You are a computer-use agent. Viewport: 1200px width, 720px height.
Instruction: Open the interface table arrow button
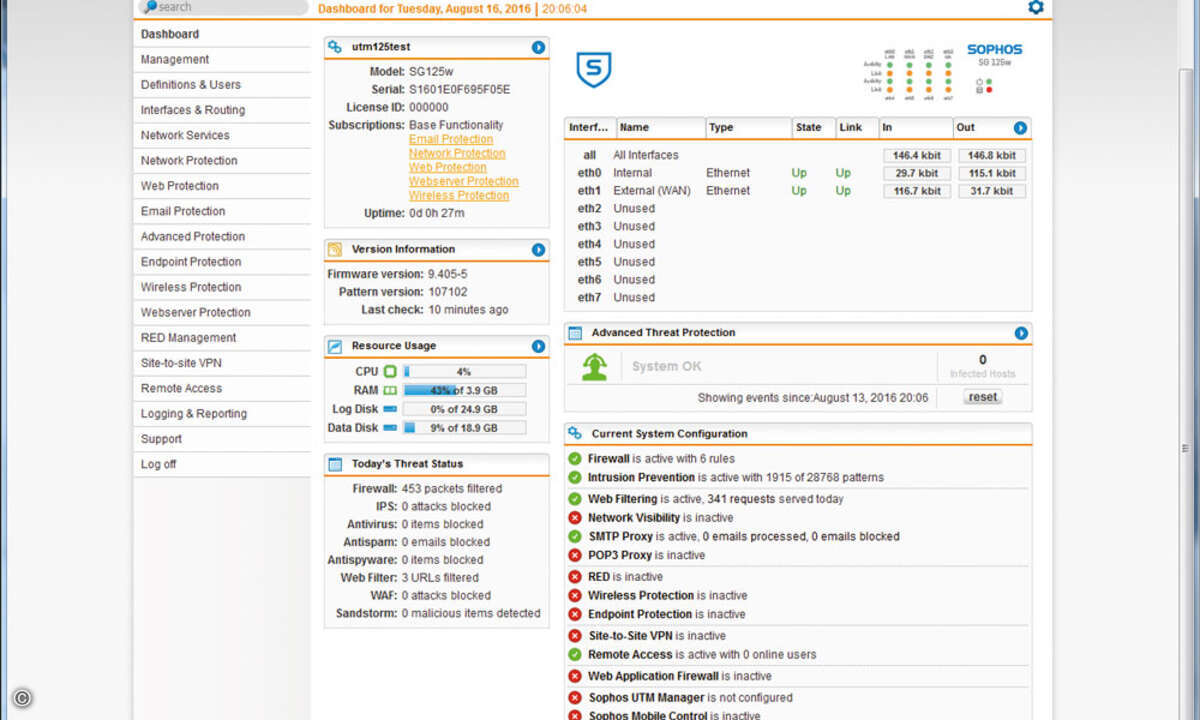click(1020, 128)
